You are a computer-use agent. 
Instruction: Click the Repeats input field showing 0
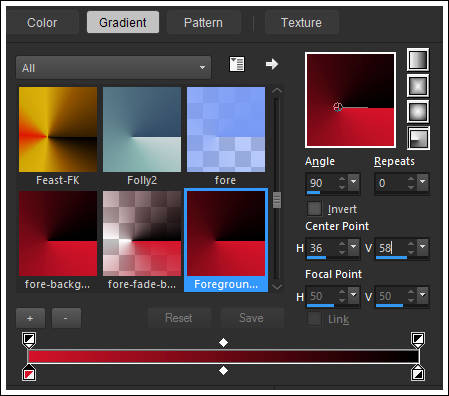pyautogui.click(x=390, y=183)
